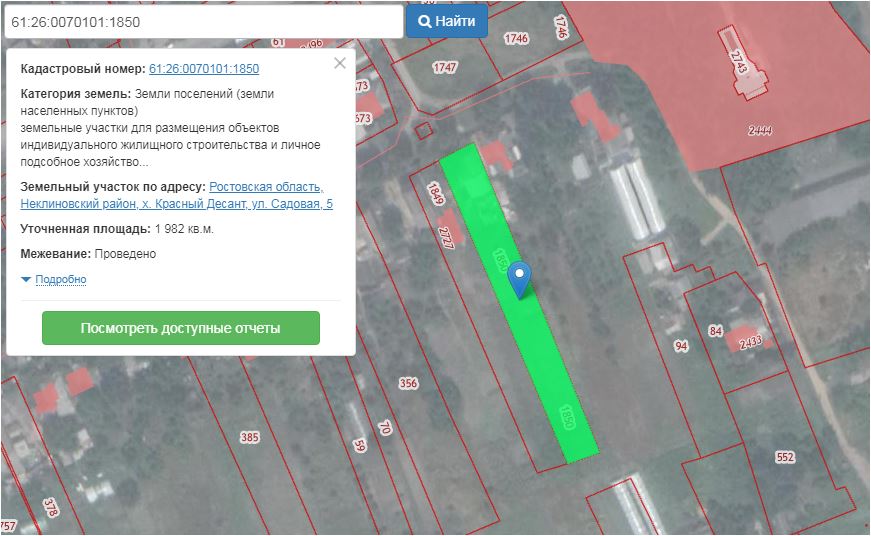Close the parcel info popup
Image resolution: width=871 pixels, height=536 pixels.
click(339, 63)
